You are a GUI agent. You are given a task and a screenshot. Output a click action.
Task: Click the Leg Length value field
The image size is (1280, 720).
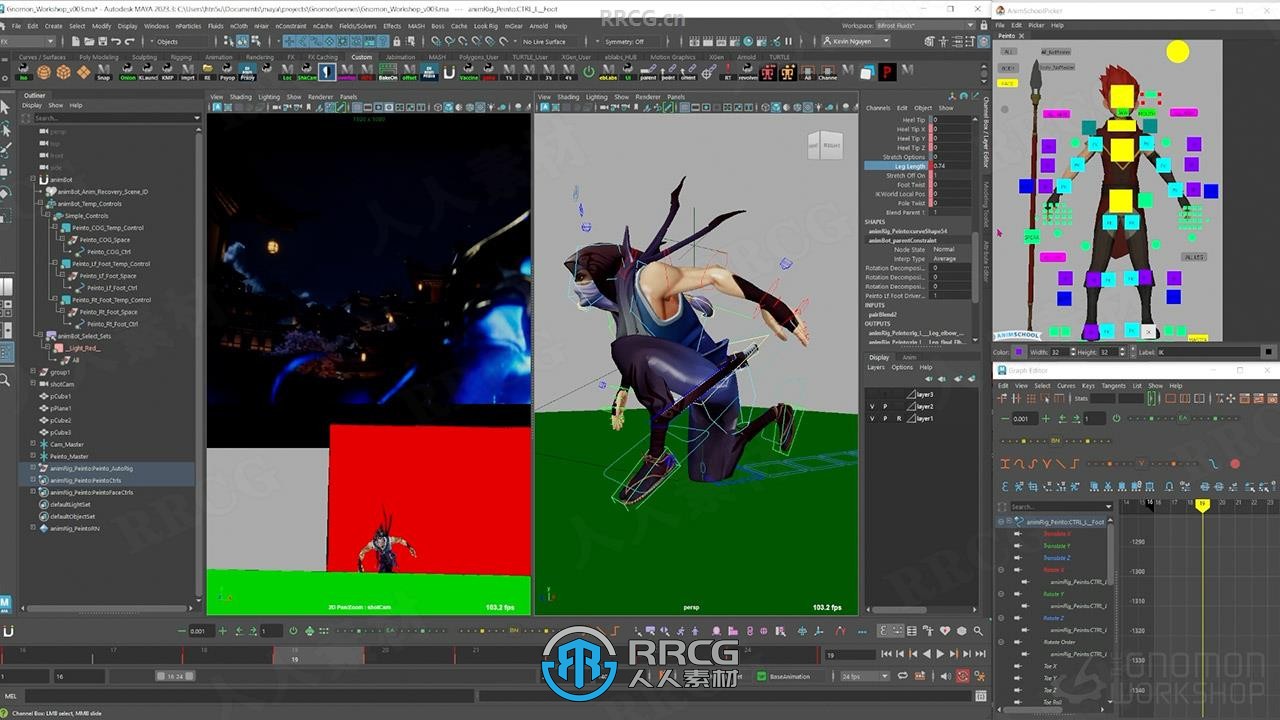click(x=951, y=166)
